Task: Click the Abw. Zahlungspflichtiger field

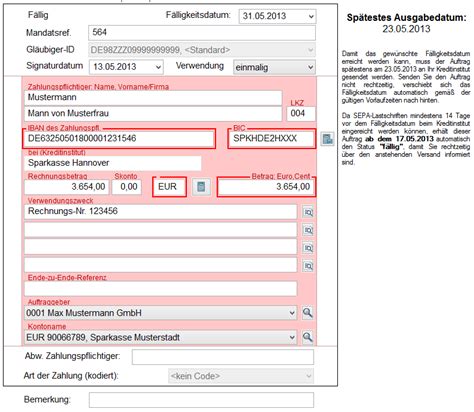Action: 223,357
